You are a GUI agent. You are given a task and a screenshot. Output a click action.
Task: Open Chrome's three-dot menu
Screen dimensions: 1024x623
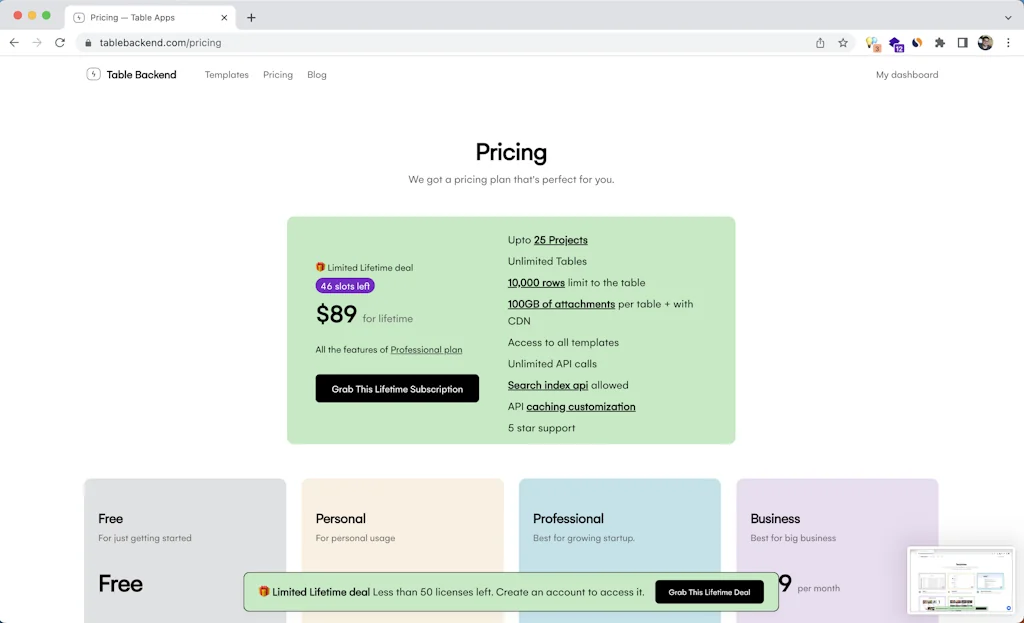1008,43
